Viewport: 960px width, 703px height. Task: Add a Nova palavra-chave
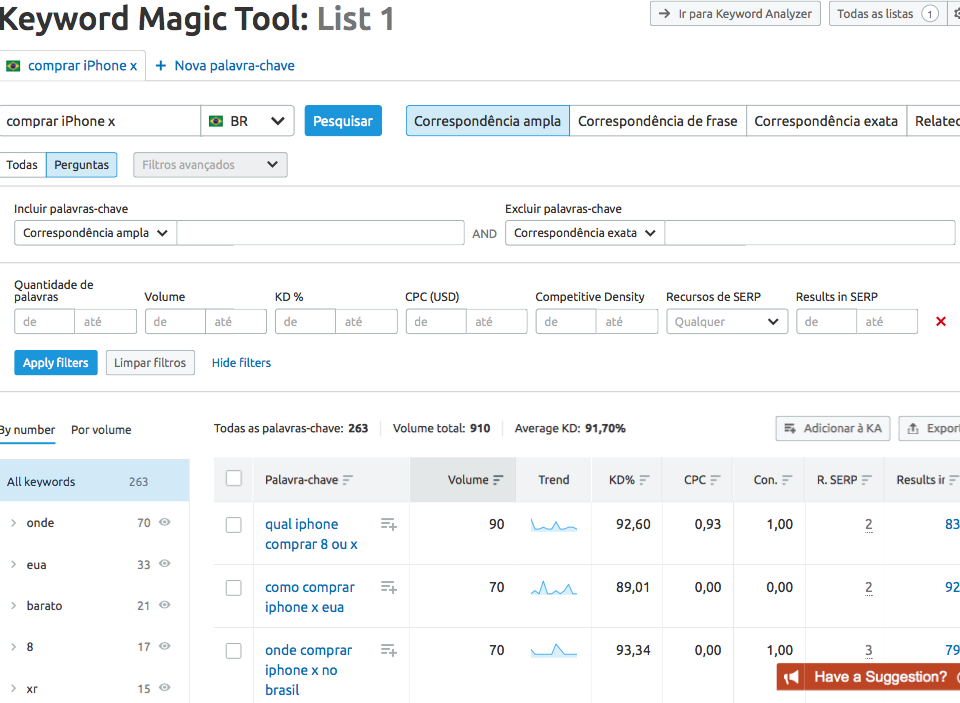pyautogui.click(x=225, y=66)
